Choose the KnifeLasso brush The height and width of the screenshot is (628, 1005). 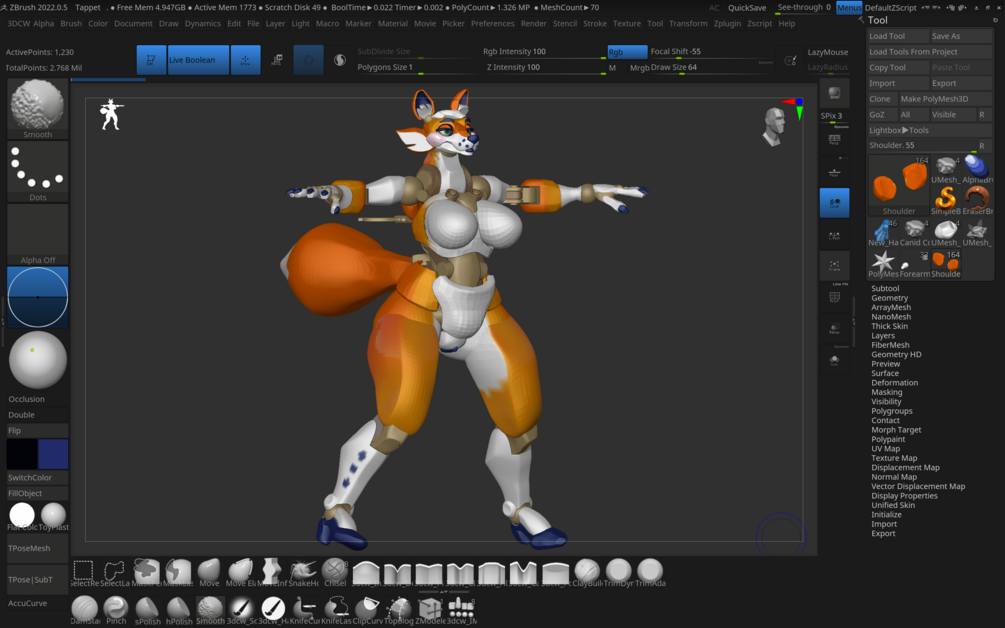336,609
